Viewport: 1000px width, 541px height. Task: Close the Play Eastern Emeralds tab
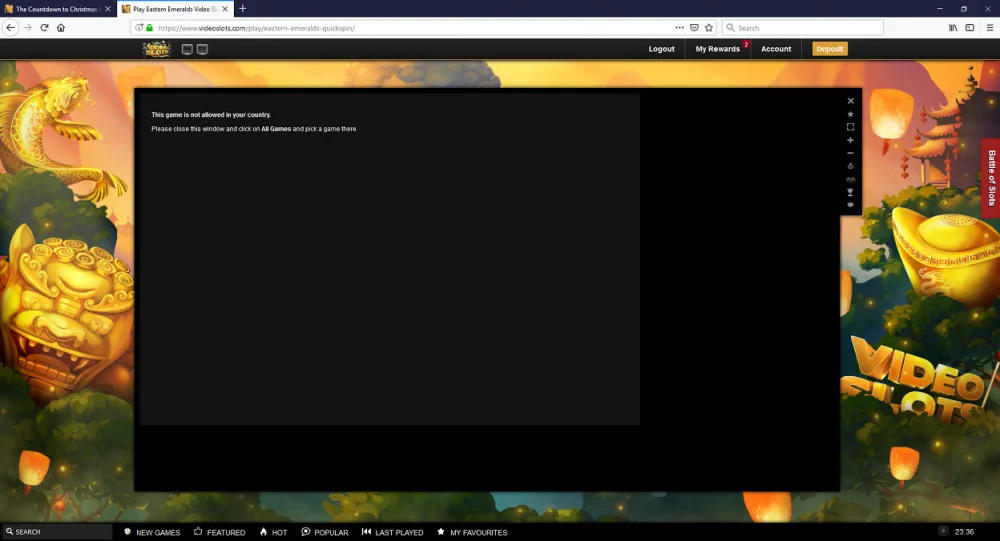224,9
